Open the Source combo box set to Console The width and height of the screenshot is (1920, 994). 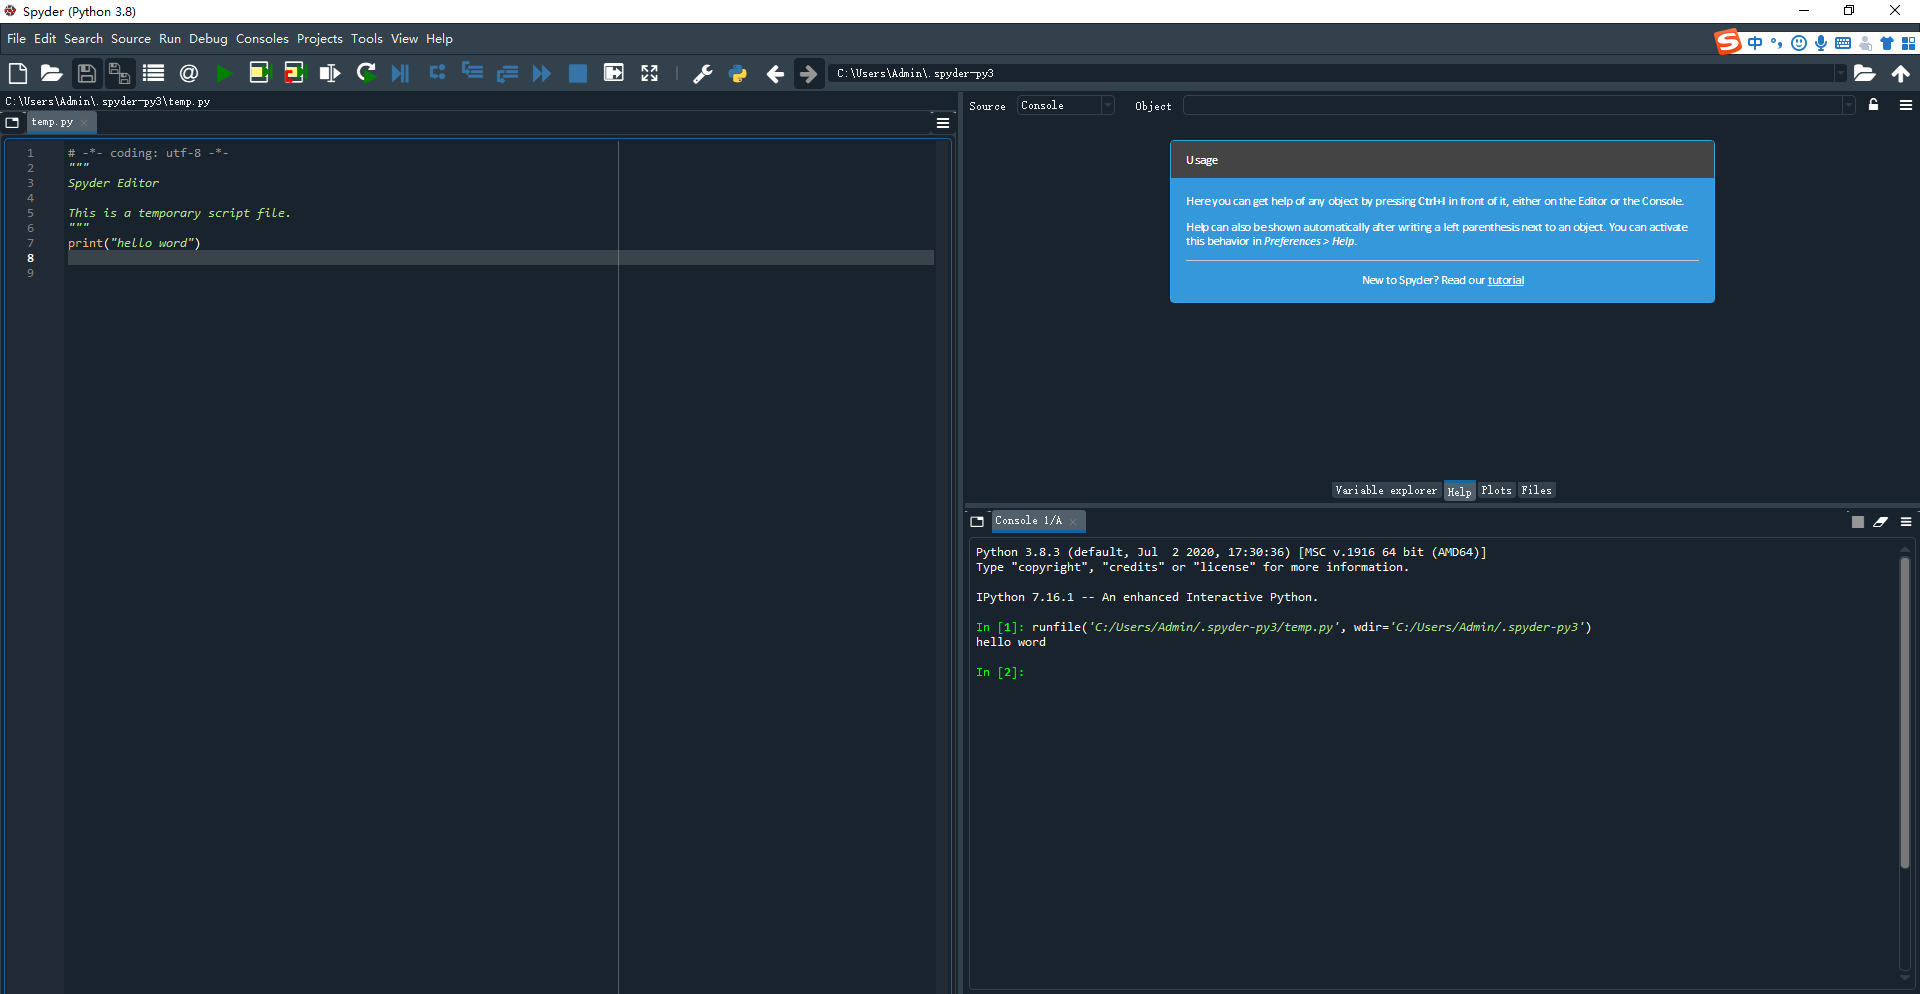click(x=1066, y=105)
